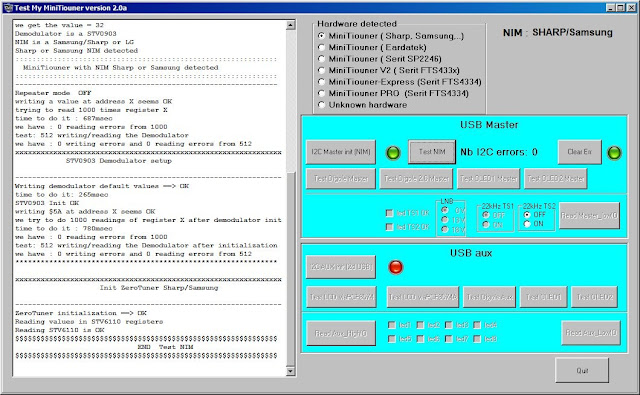Click Test OLED2 Master button

[x=556, y=179]
